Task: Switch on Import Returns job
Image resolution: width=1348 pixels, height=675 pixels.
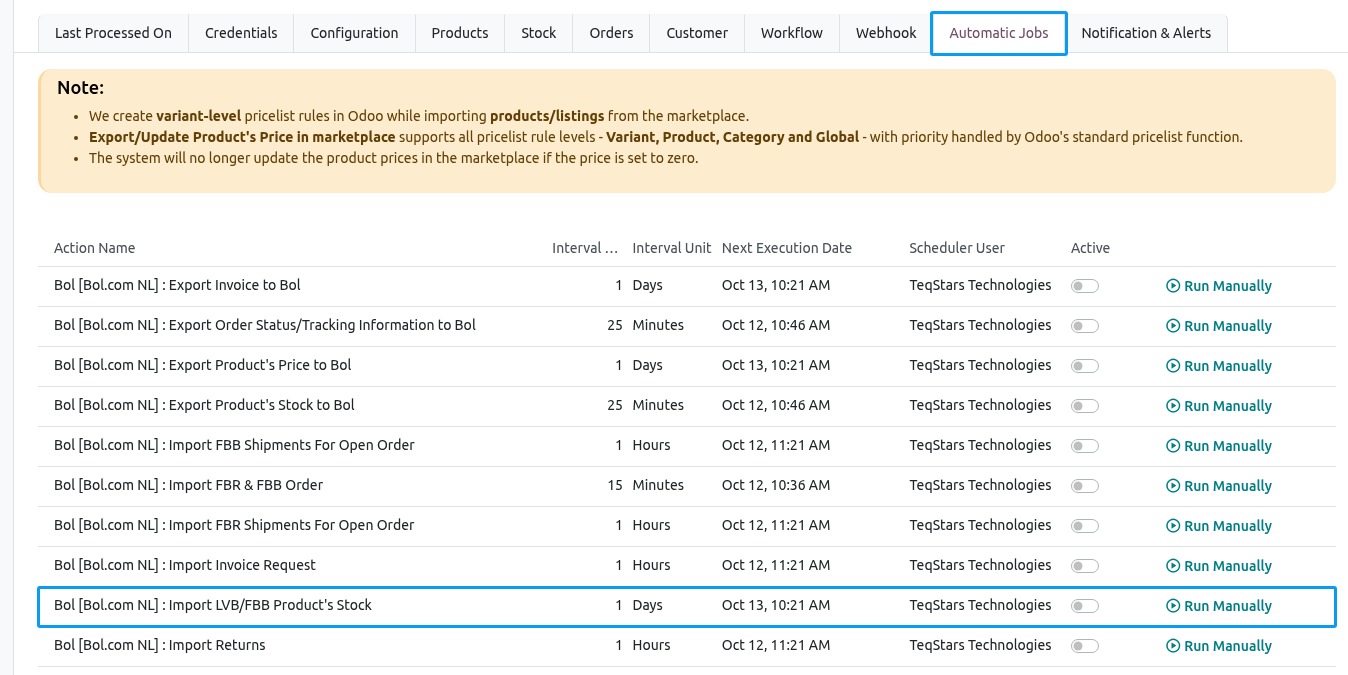Action: (x=1085, y=646)
